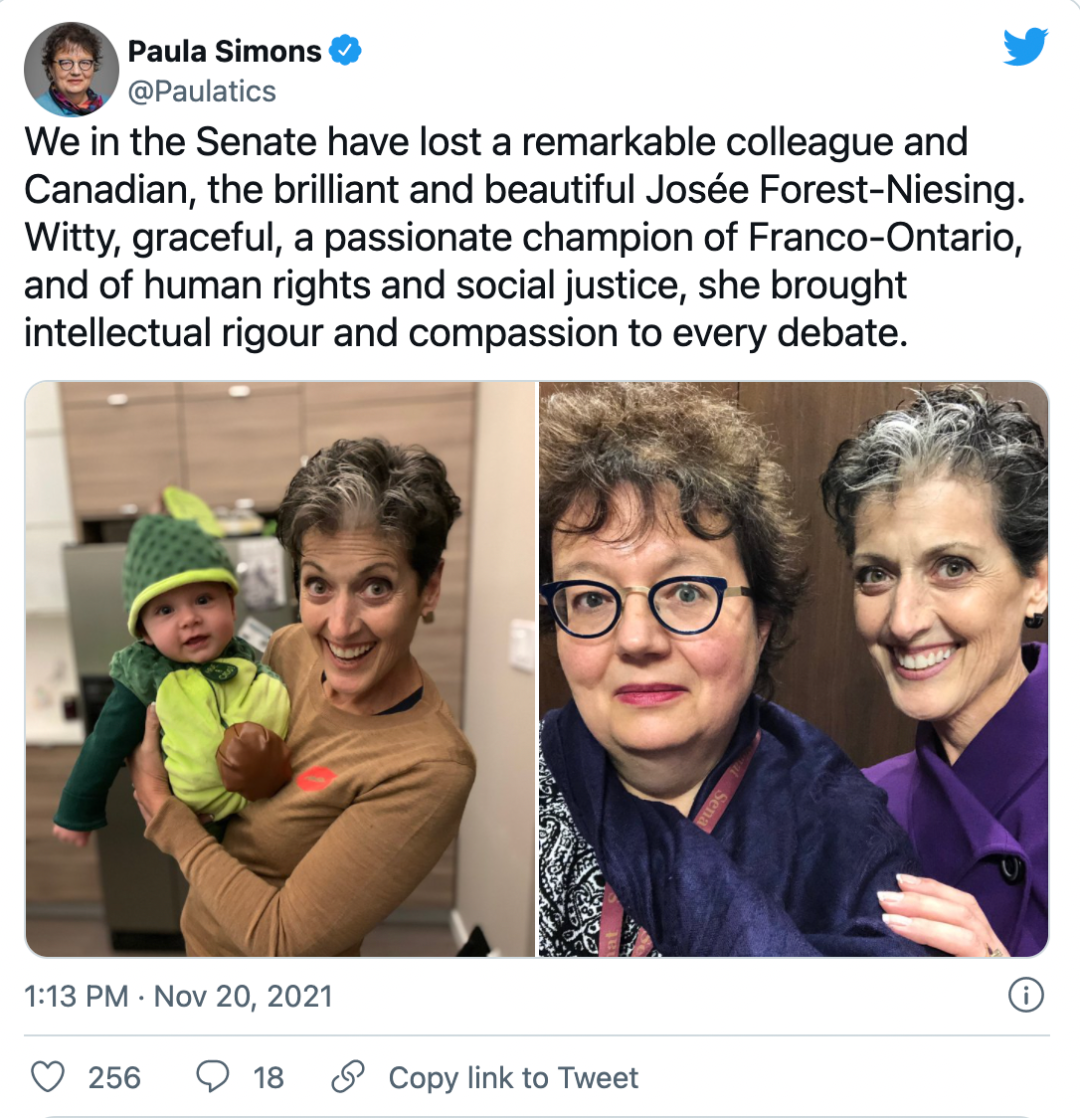Viewport: 1080px width, 1118px height.
Task: Click the reply speech bubble icon
Action: tap(212, 1077)
